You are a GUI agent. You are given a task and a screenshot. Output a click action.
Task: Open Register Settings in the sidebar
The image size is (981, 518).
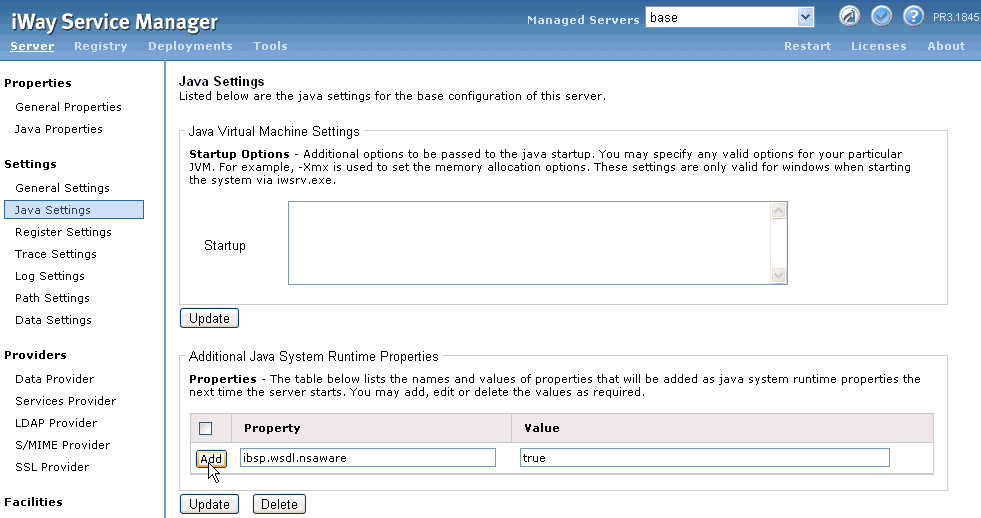tap(63, 232)
